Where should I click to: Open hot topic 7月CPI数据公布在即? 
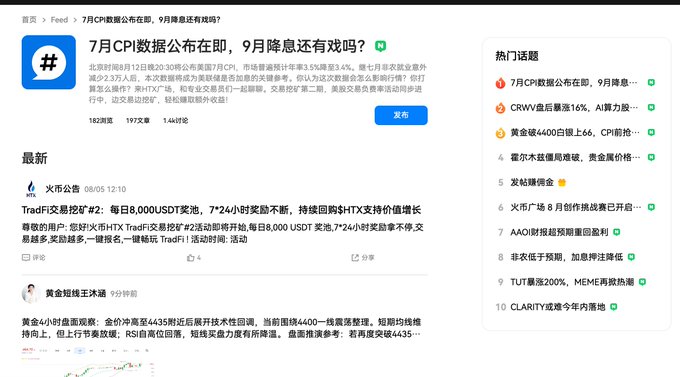click(574, 82)
